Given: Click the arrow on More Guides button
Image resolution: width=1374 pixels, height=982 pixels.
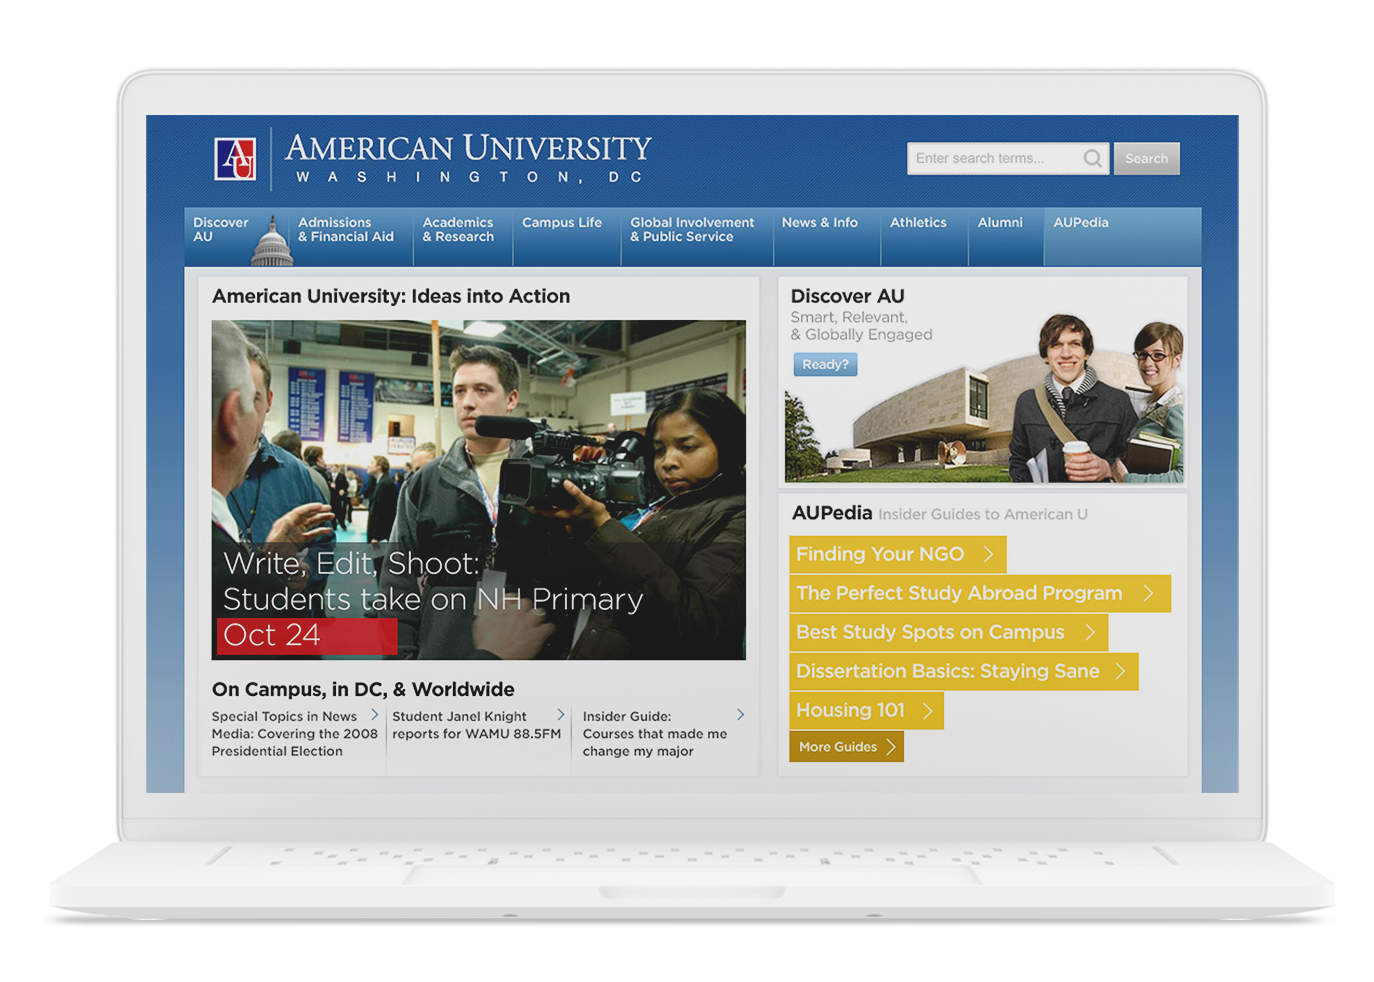Looking at the screenshot, I should pos(891,747).
